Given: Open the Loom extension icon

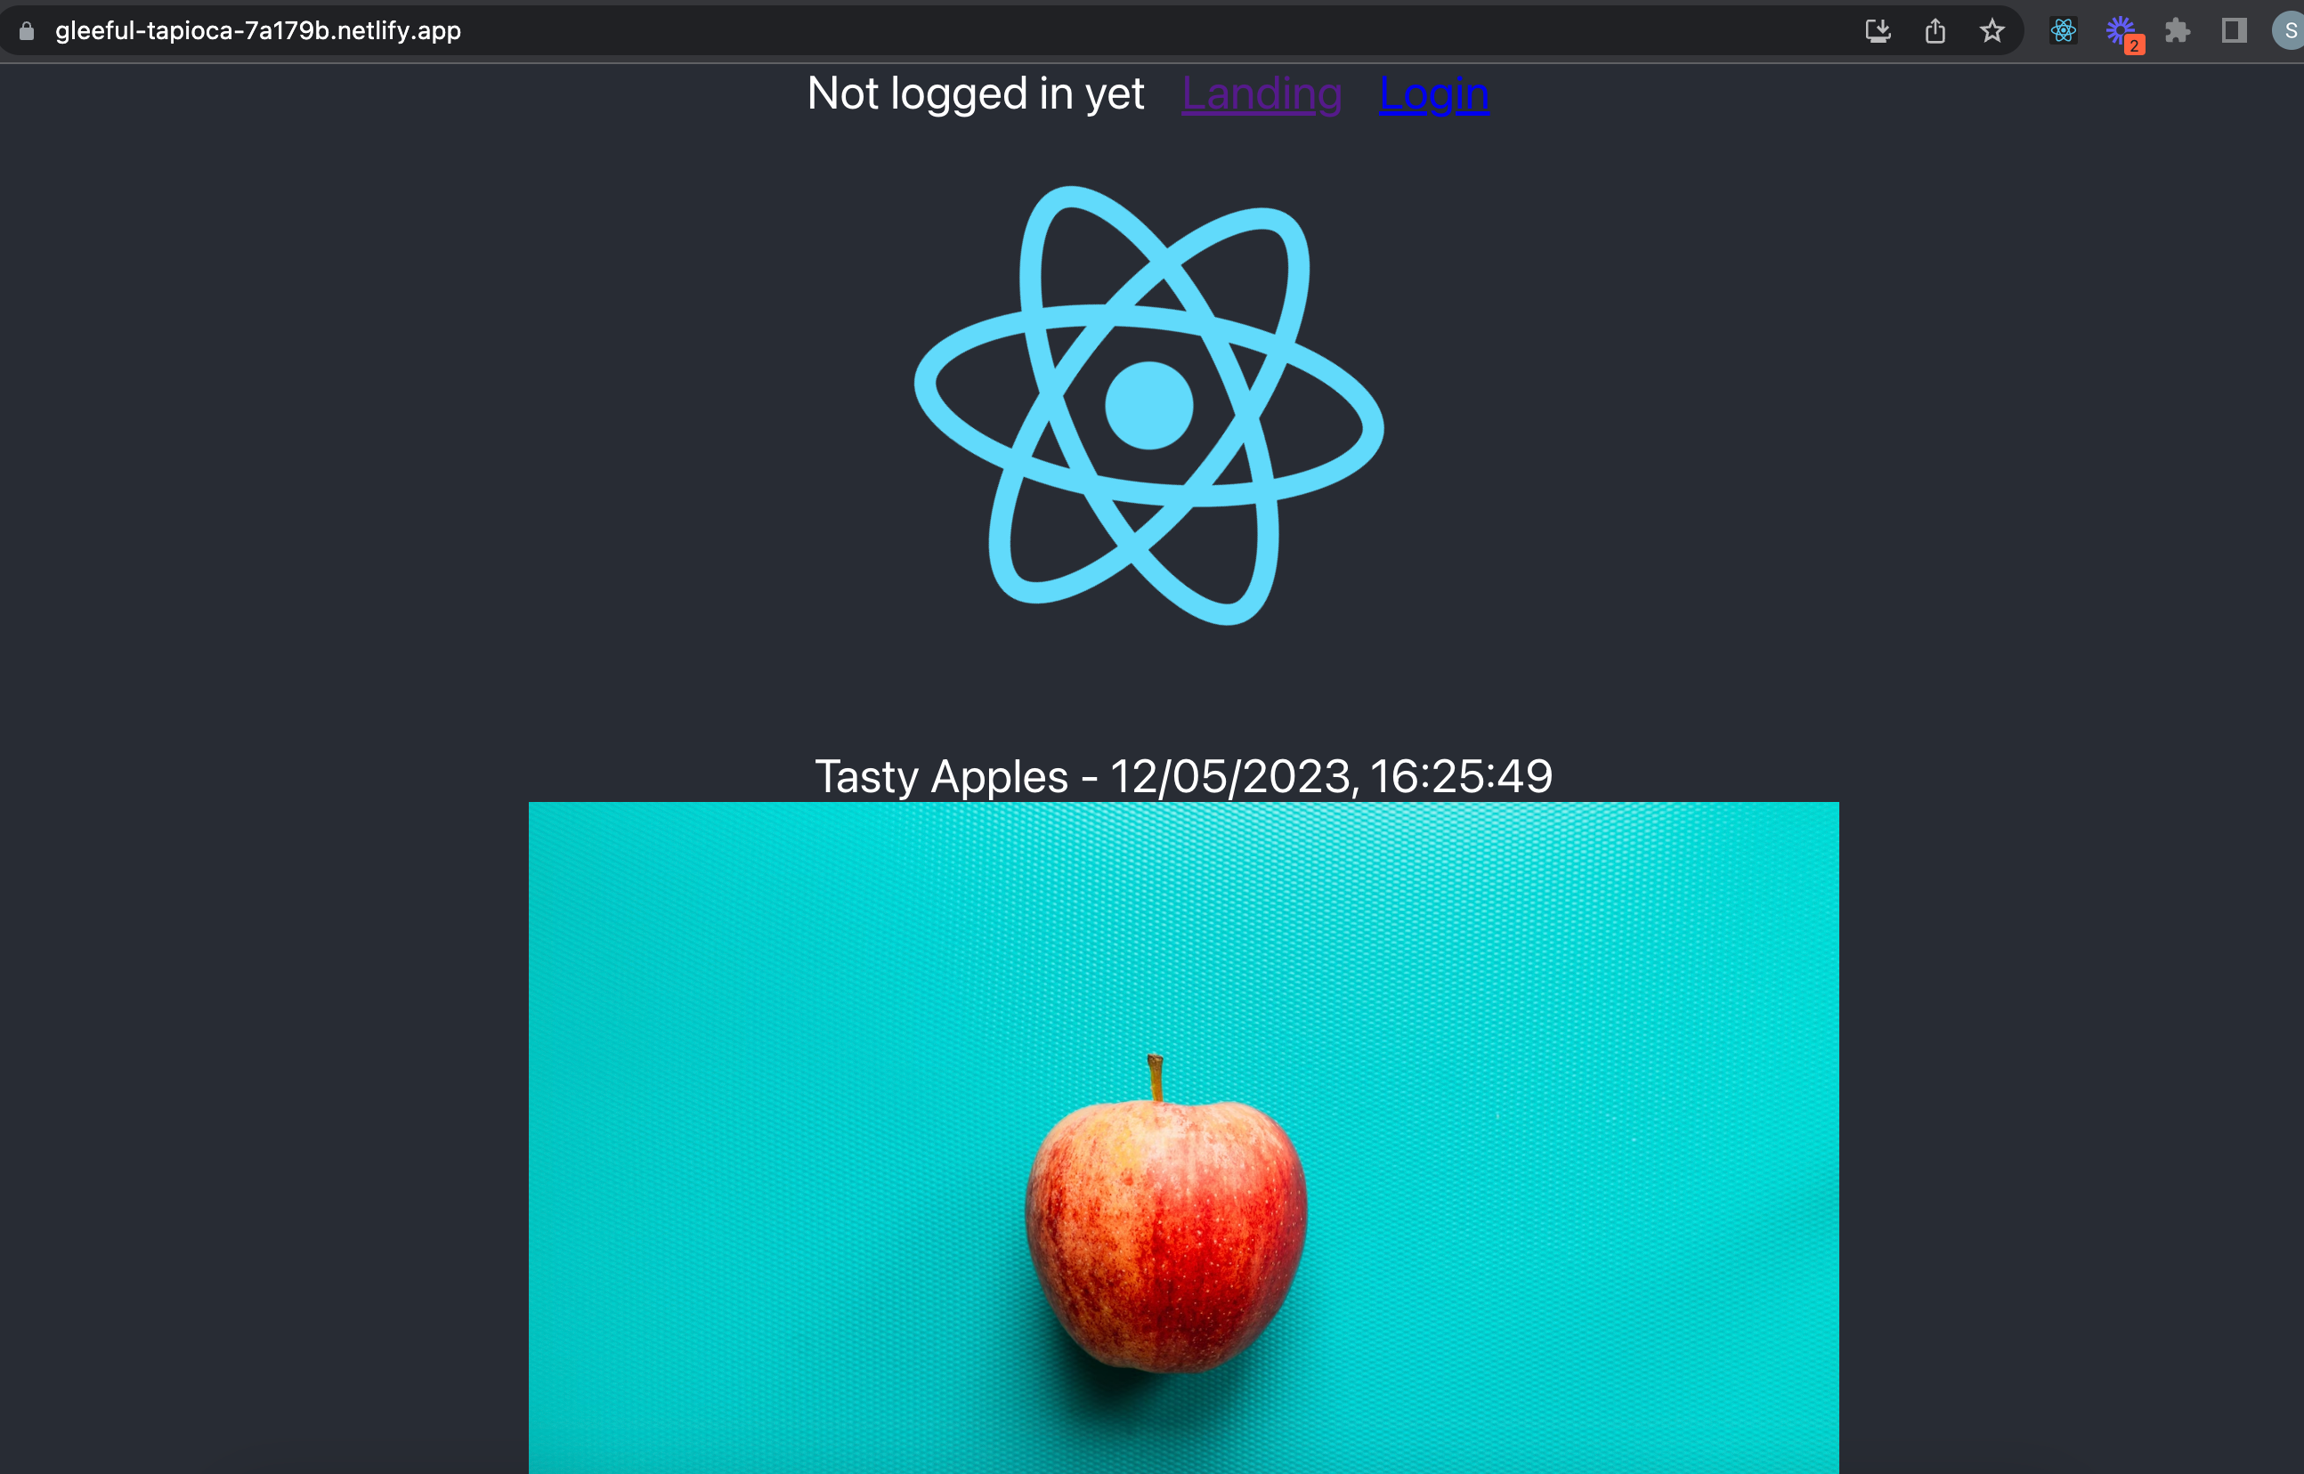Looking at the screenshot, I should (x=2118, y=29).
